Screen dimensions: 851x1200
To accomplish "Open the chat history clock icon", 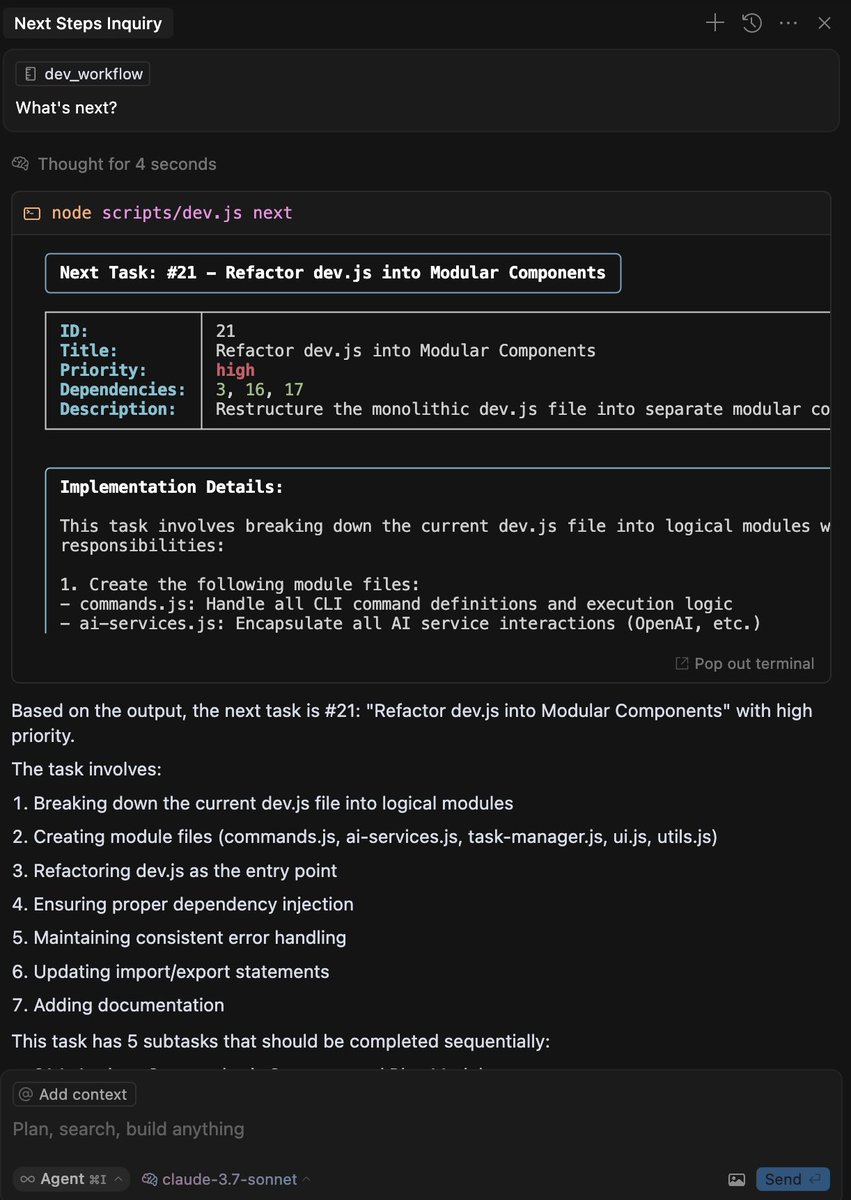I will (x=752, y=23).
